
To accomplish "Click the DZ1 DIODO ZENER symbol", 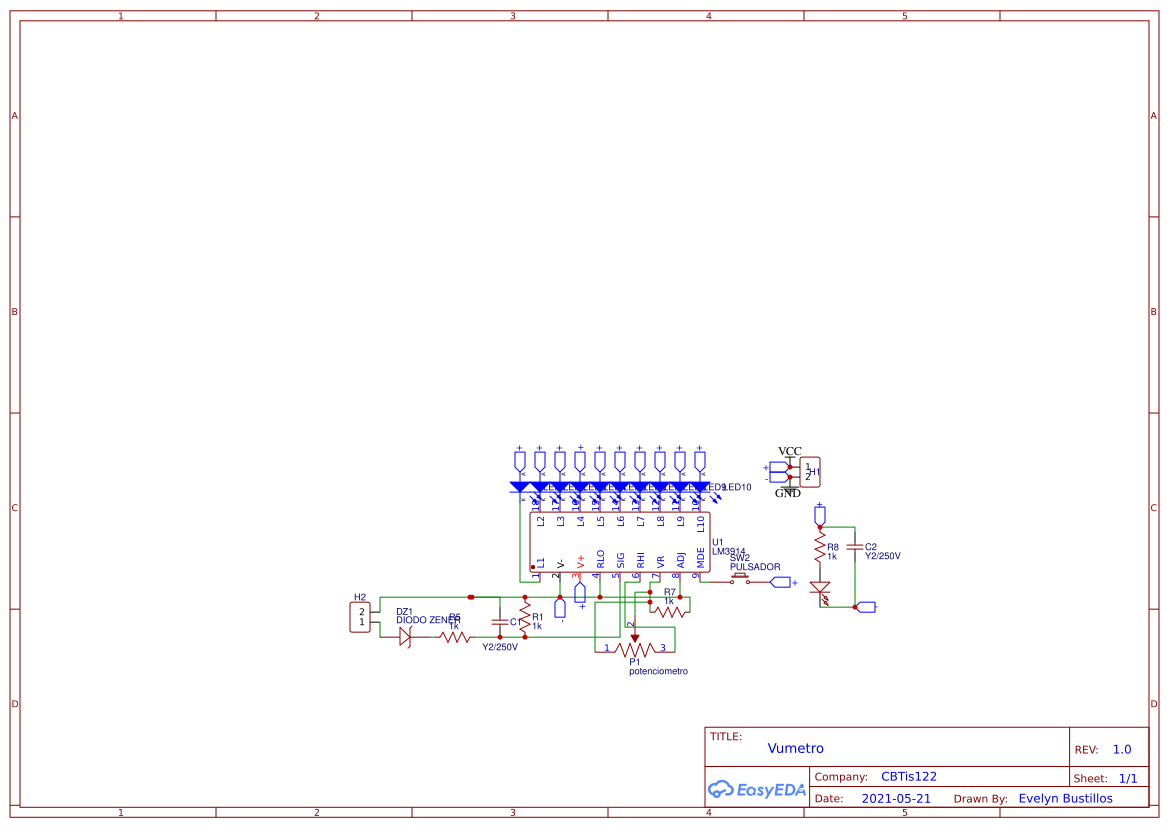I will click(x=406, y=637).
